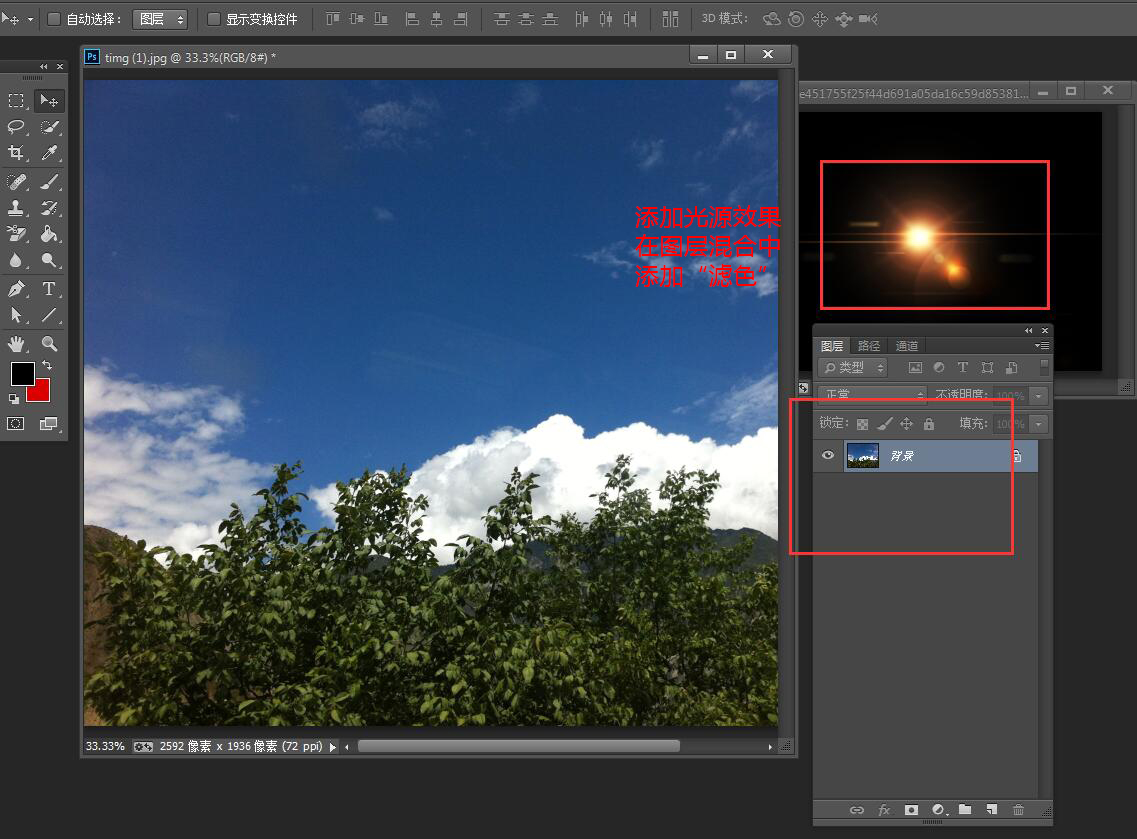Image resolution: width=1137 pixels, height=839 pixels.
Task: Change the screen mode
Action: click(49, 423)
